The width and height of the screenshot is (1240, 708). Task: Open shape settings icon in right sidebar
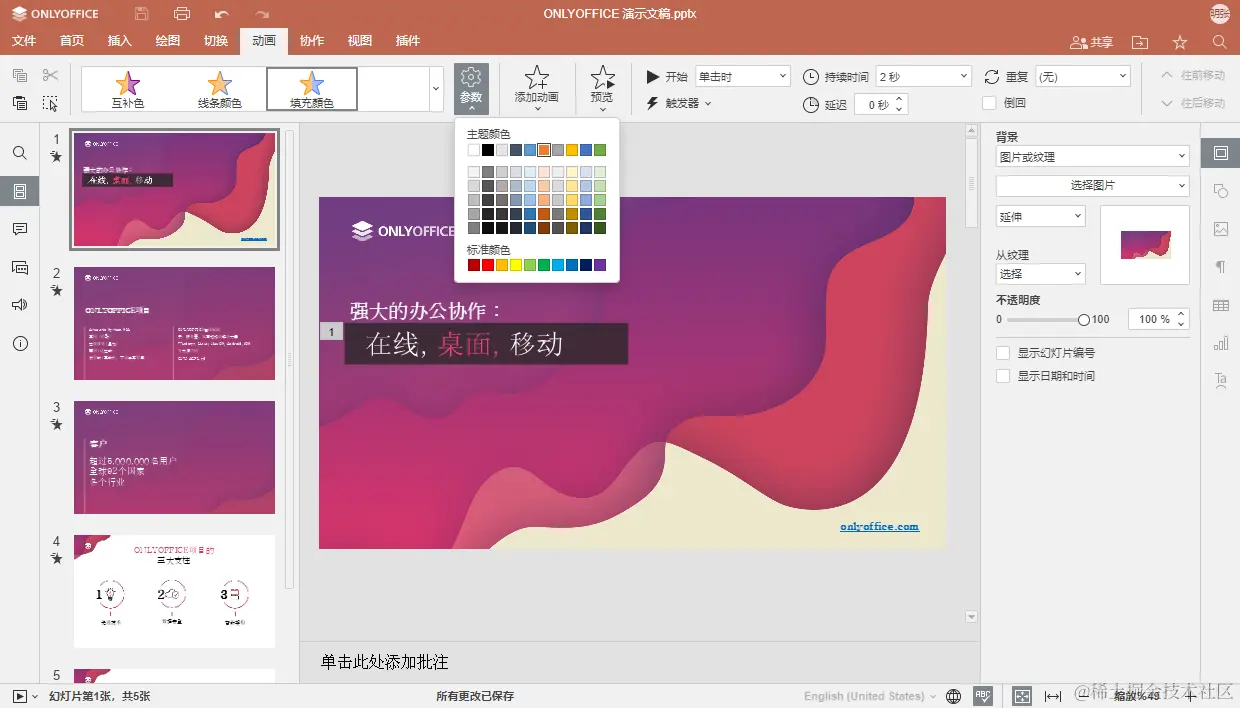click(x=1221, y=191)
